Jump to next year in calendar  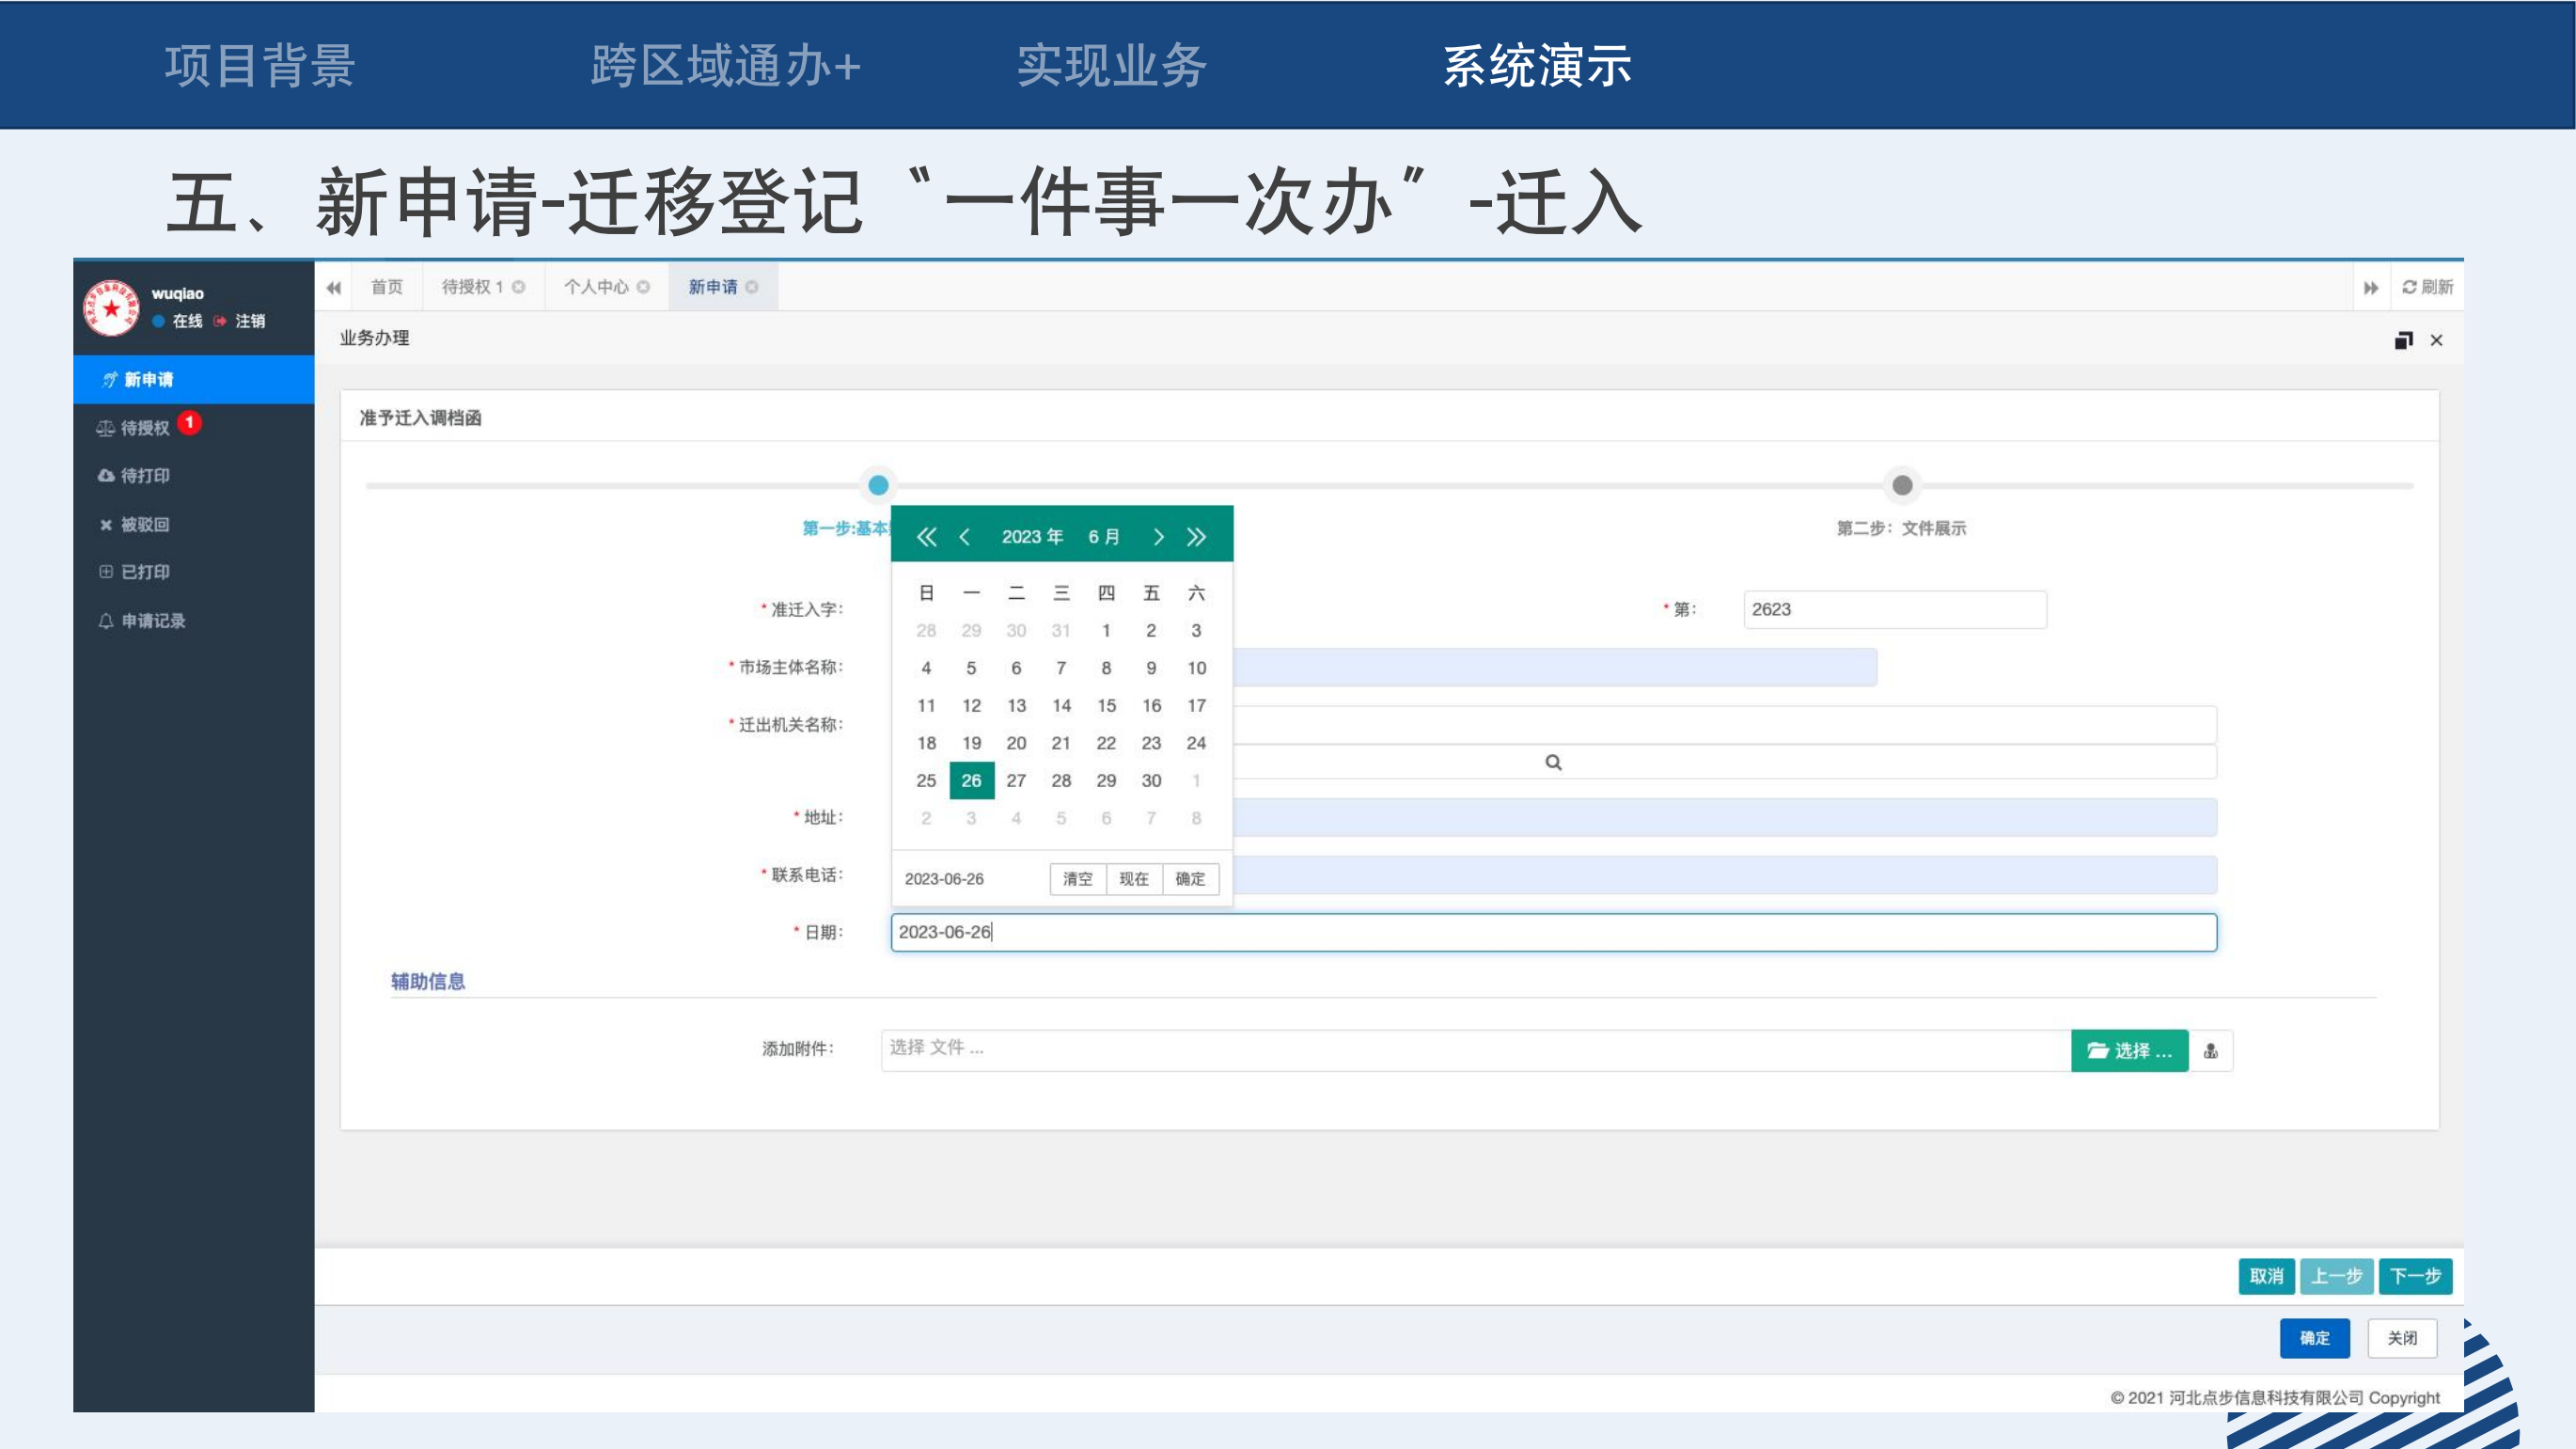[1196, 537]
